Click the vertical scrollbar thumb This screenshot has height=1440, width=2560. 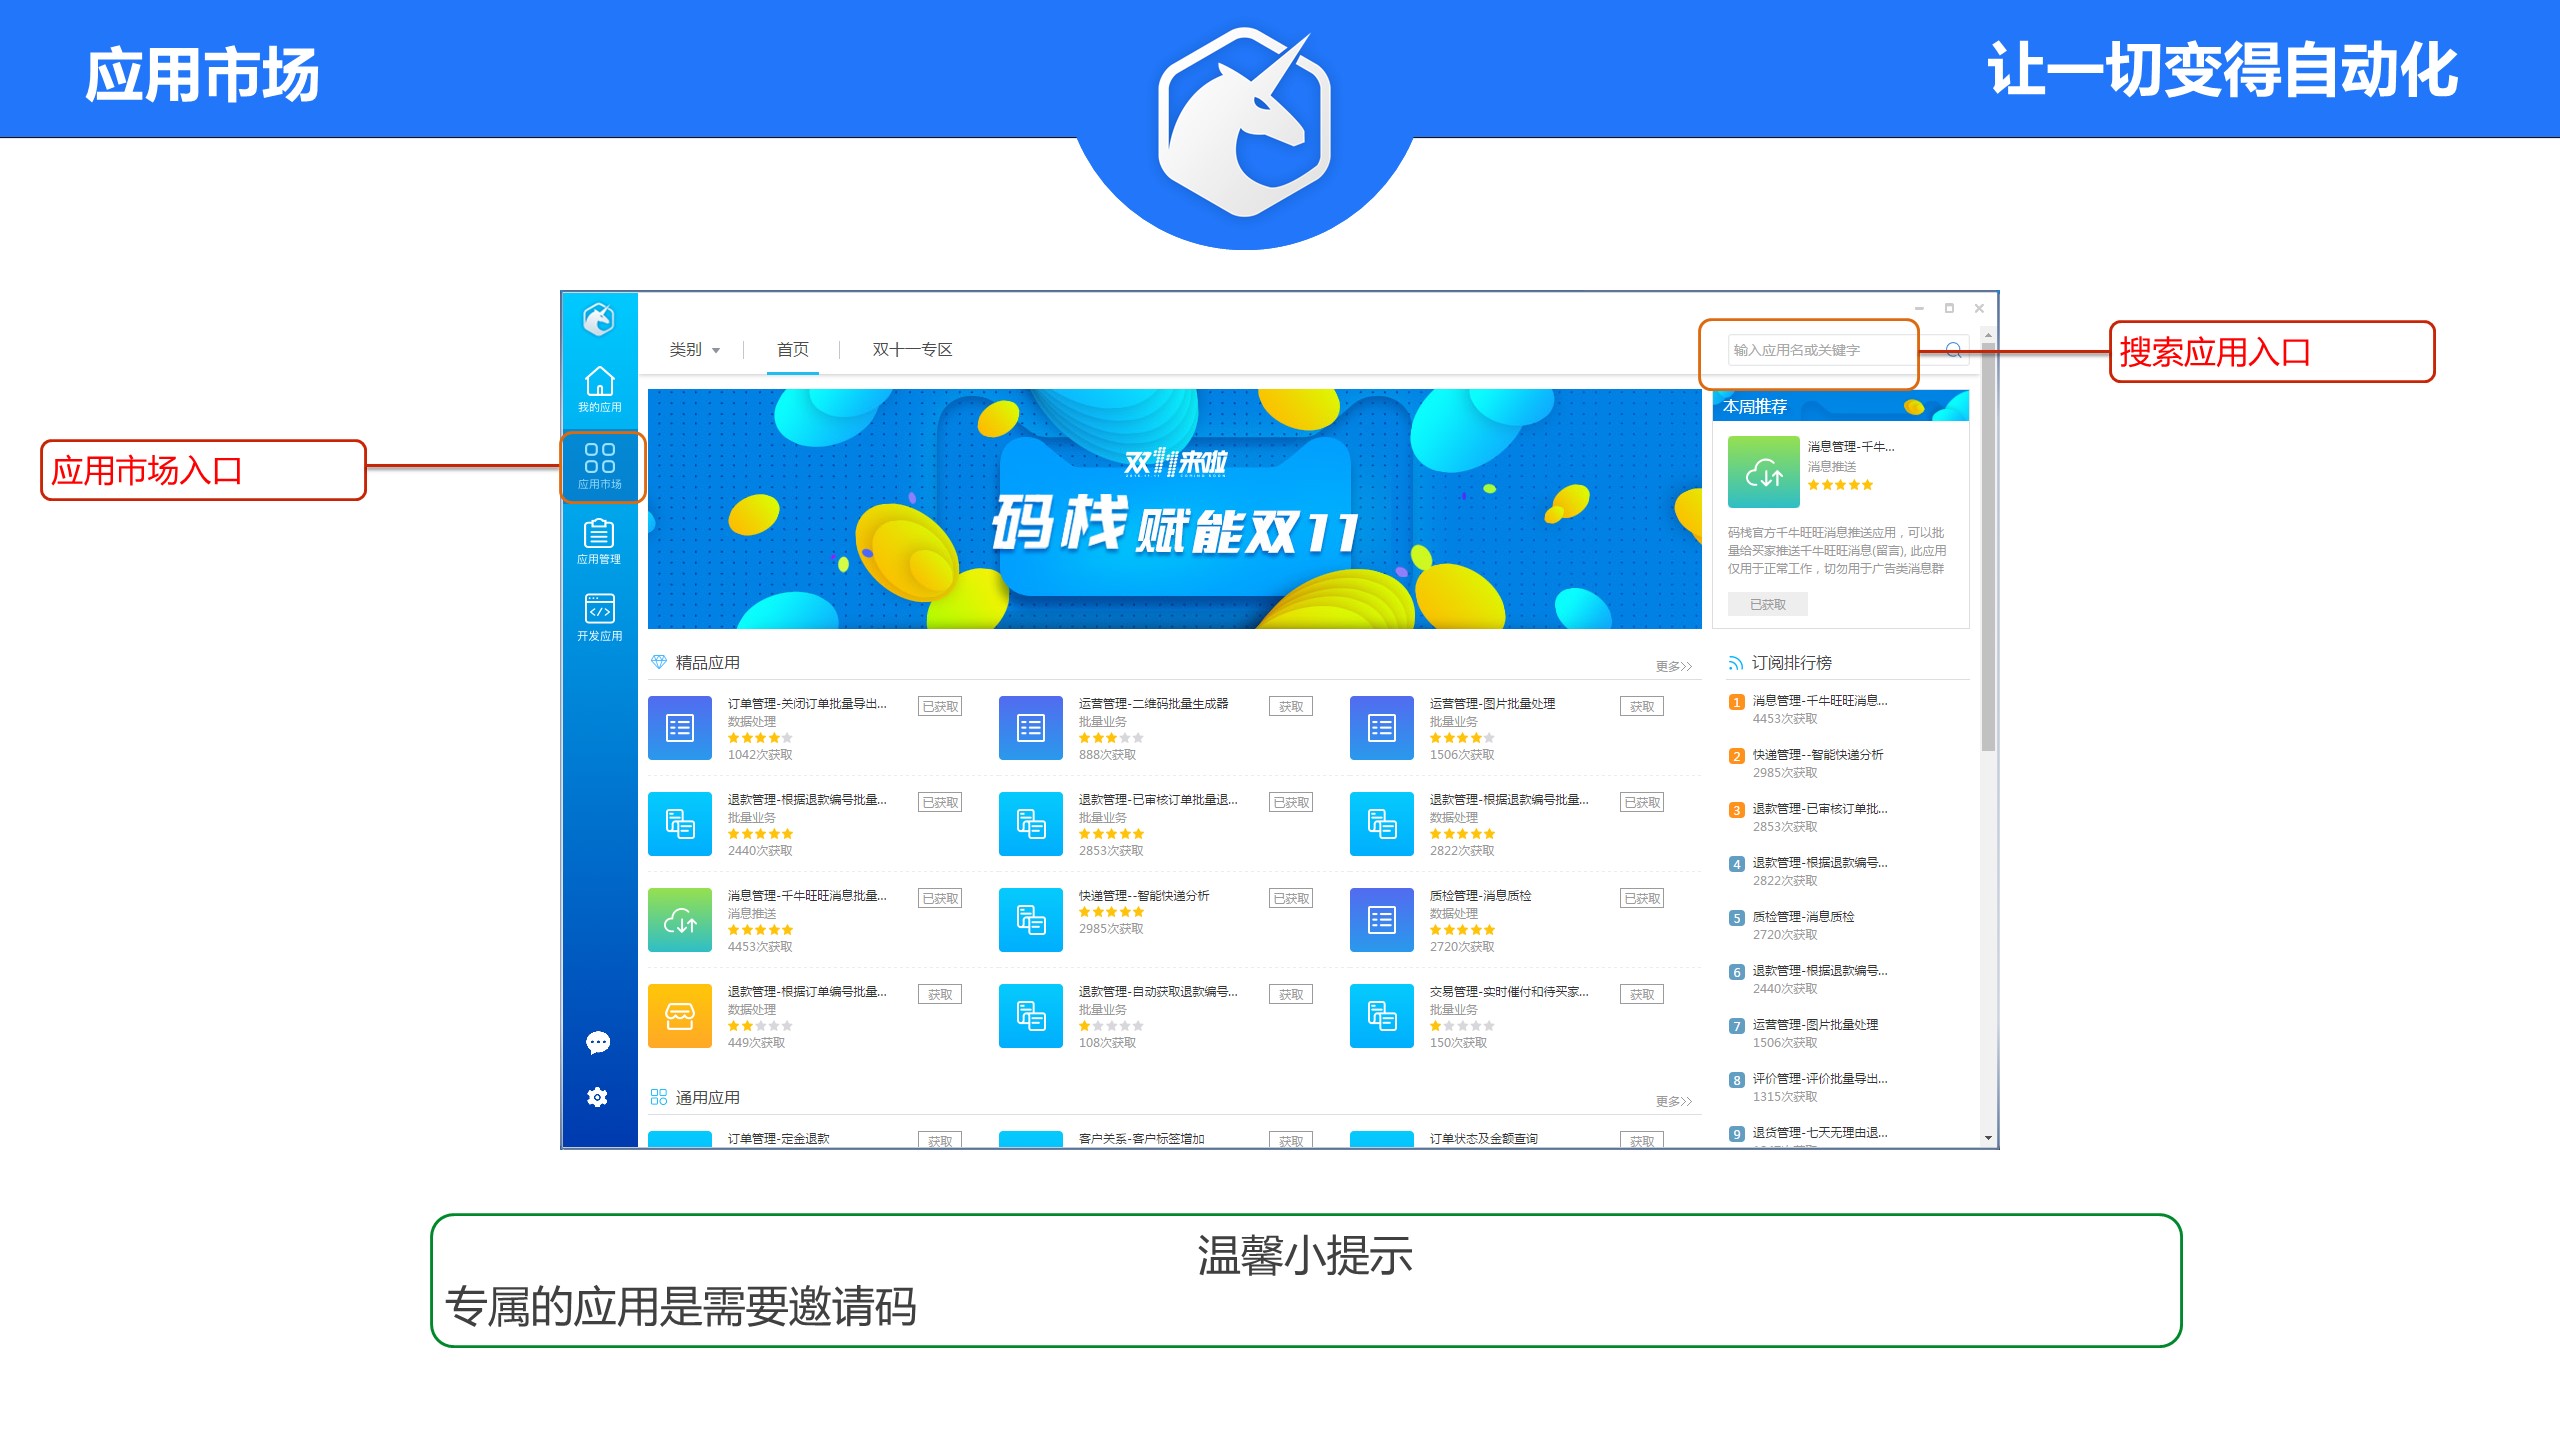(x=1988, y=545)
